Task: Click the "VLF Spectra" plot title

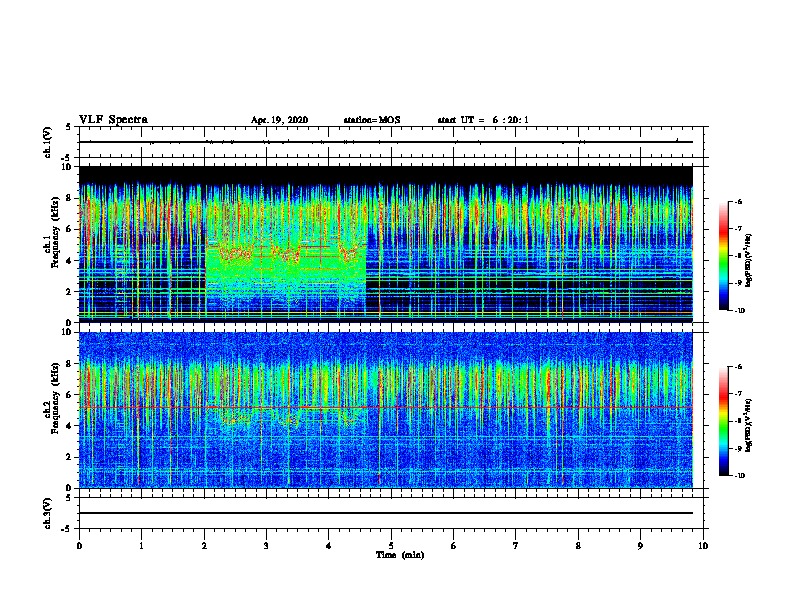Action: (x=113, y=120)
